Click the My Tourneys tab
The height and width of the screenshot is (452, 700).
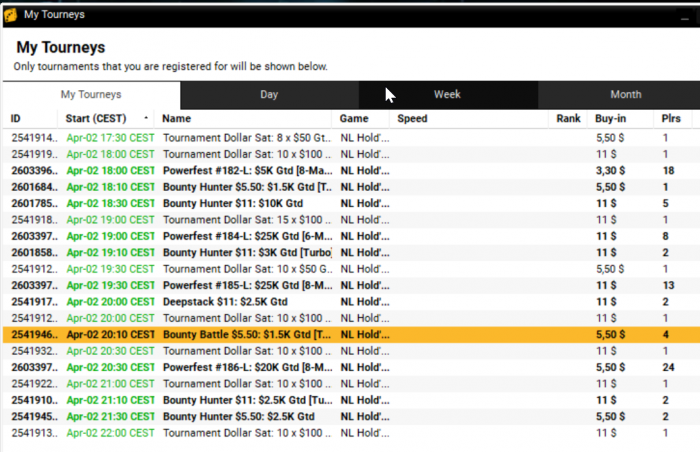[91, 95]
